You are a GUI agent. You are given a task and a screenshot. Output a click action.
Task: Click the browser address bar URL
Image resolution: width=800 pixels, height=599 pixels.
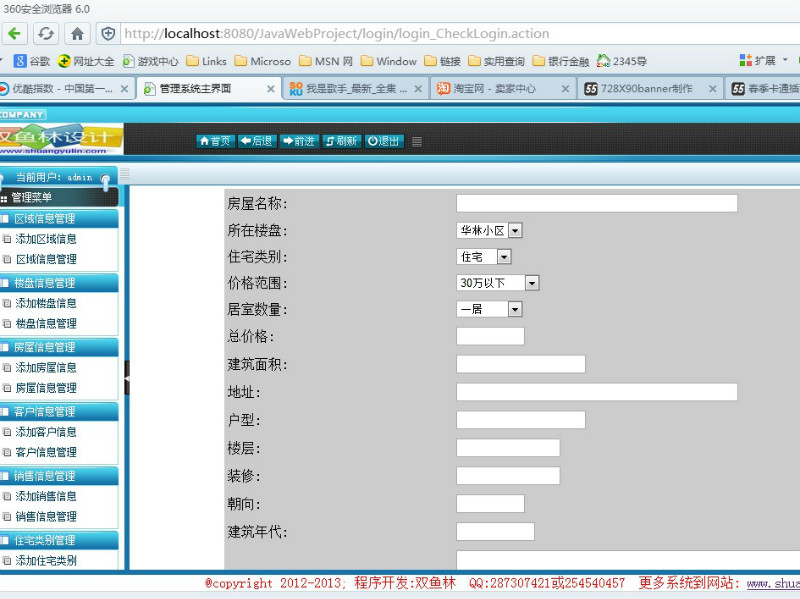(x=337, y=34)
